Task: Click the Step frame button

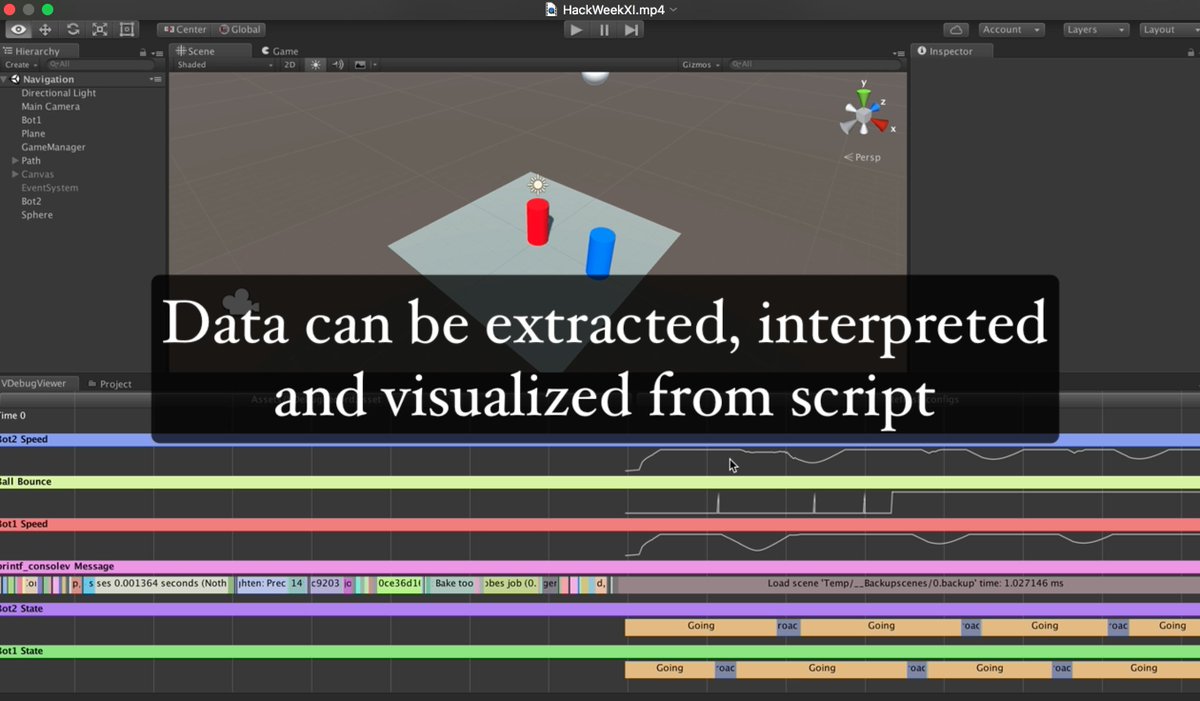Action: point(631,30)
